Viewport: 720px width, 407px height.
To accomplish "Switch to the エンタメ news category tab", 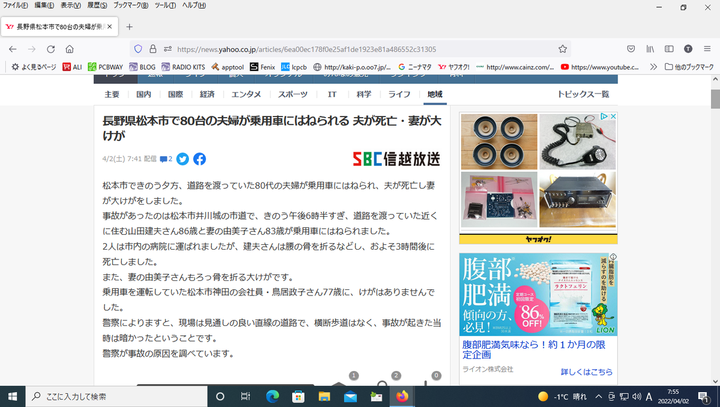I will click(x=246, y=94).
